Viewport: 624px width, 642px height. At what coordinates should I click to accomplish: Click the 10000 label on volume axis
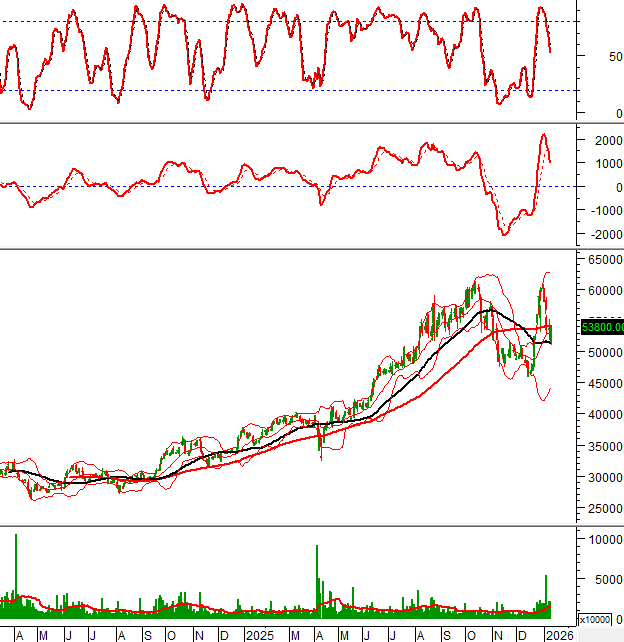pos(602,539)
